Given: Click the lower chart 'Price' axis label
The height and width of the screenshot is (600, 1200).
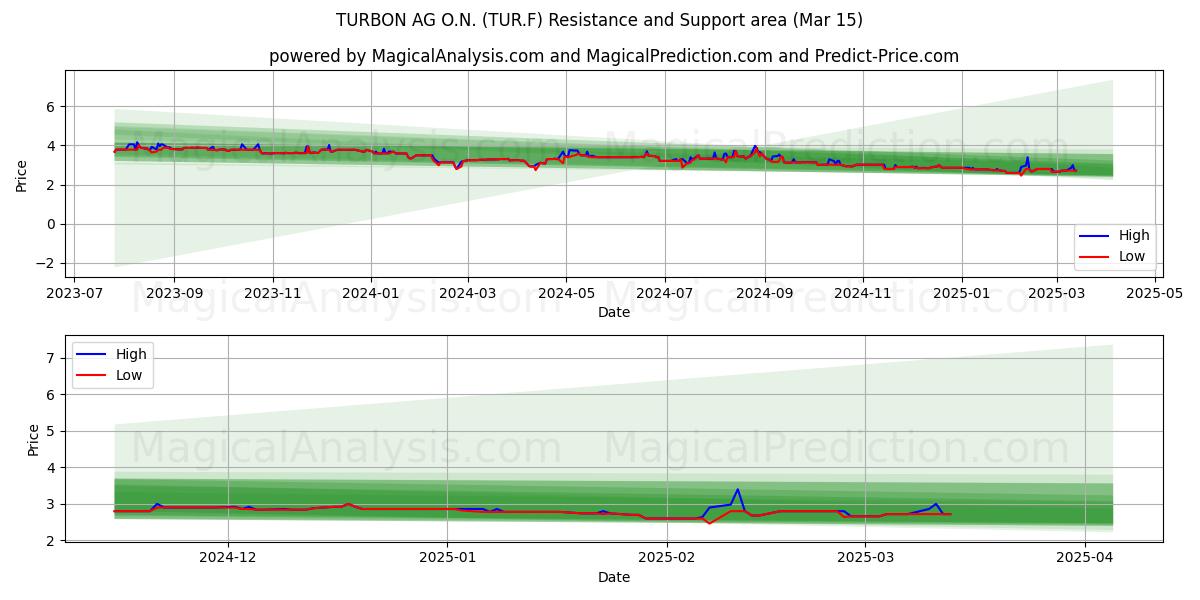Looking at the screenshot, I should tap(34, 440).
